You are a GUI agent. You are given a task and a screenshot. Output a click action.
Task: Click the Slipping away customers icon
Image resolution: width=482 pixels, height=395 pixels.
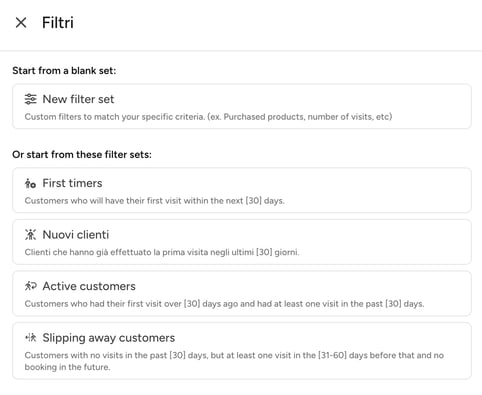(30, 338)
